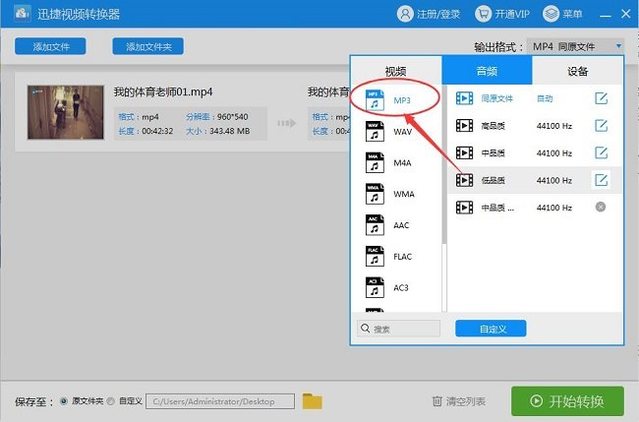Click the video thumbnail of 我的体育老师01
639x422 pixels.
click(66, 112)
